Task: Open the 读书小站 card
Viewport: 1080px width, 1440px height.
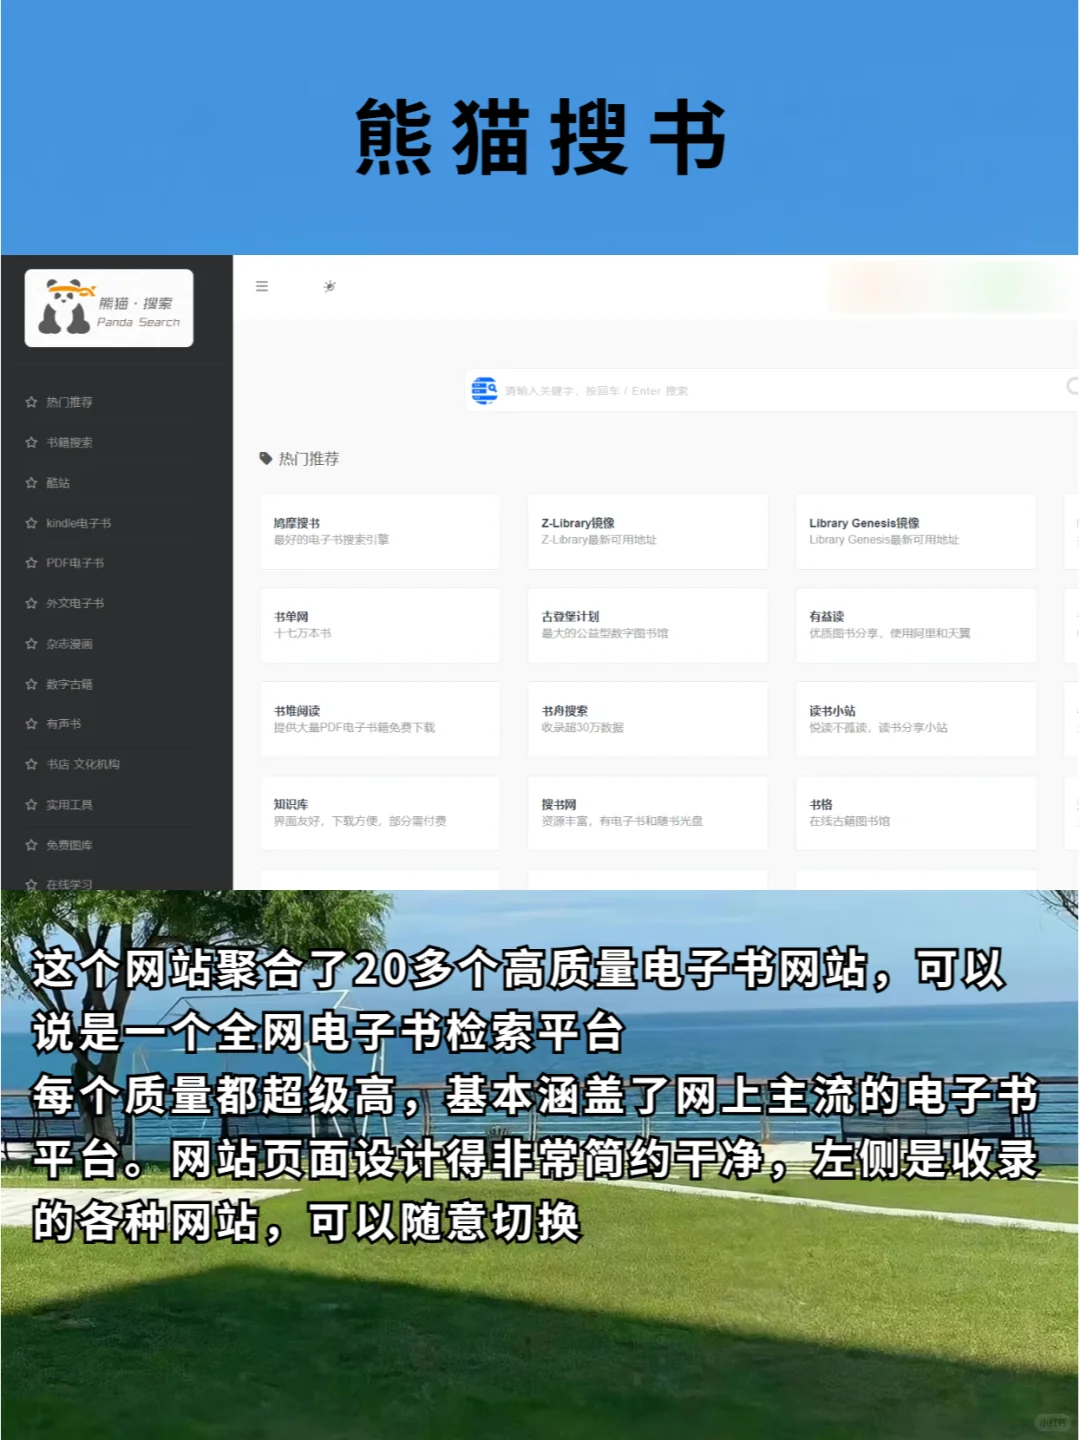Action: point(916,719)
